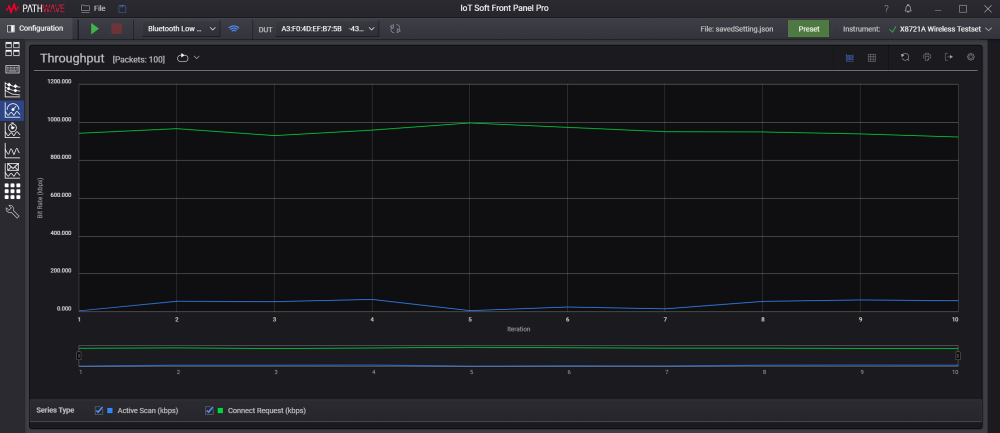Open notifications bell icon
1000x433 pixels.
pos(908,8)
